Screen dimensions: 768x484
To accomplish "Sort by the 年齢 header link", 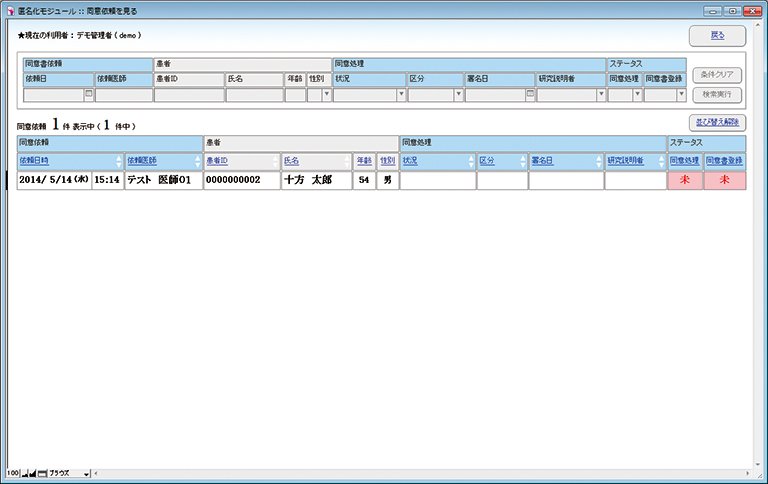I will (x=364, y=161).
